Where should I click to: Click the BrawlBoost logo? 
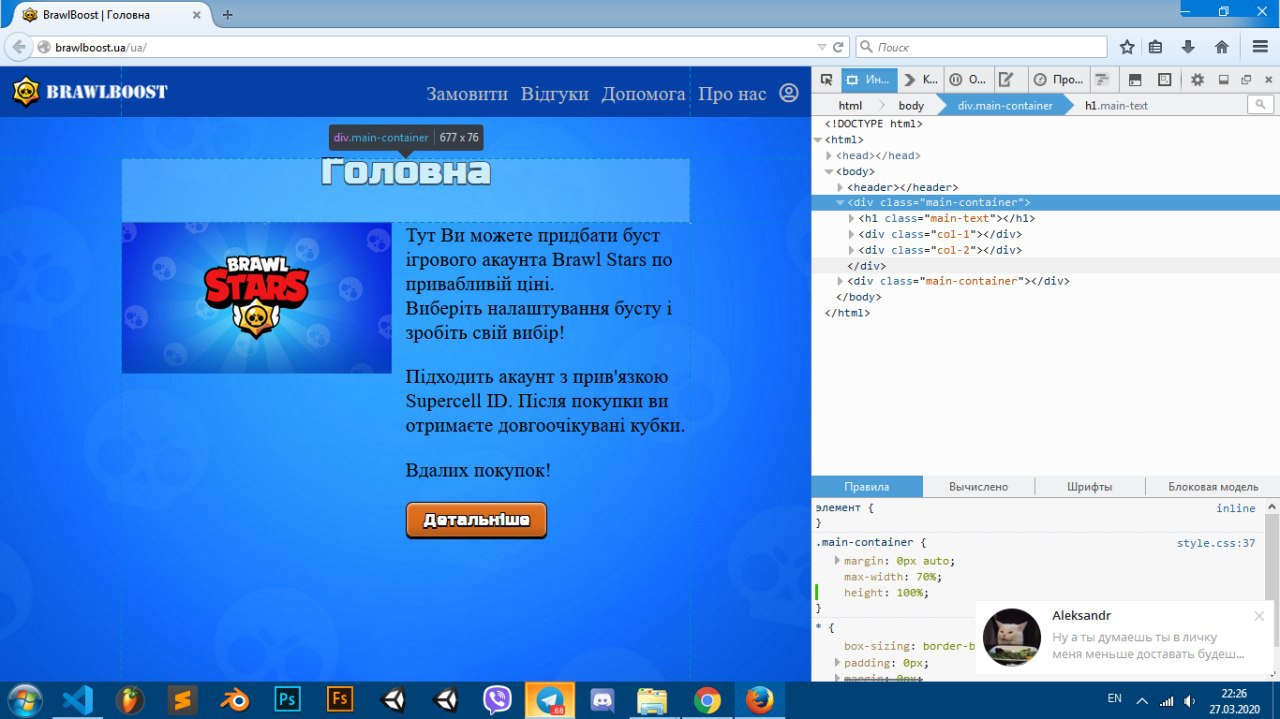[90, 92]
